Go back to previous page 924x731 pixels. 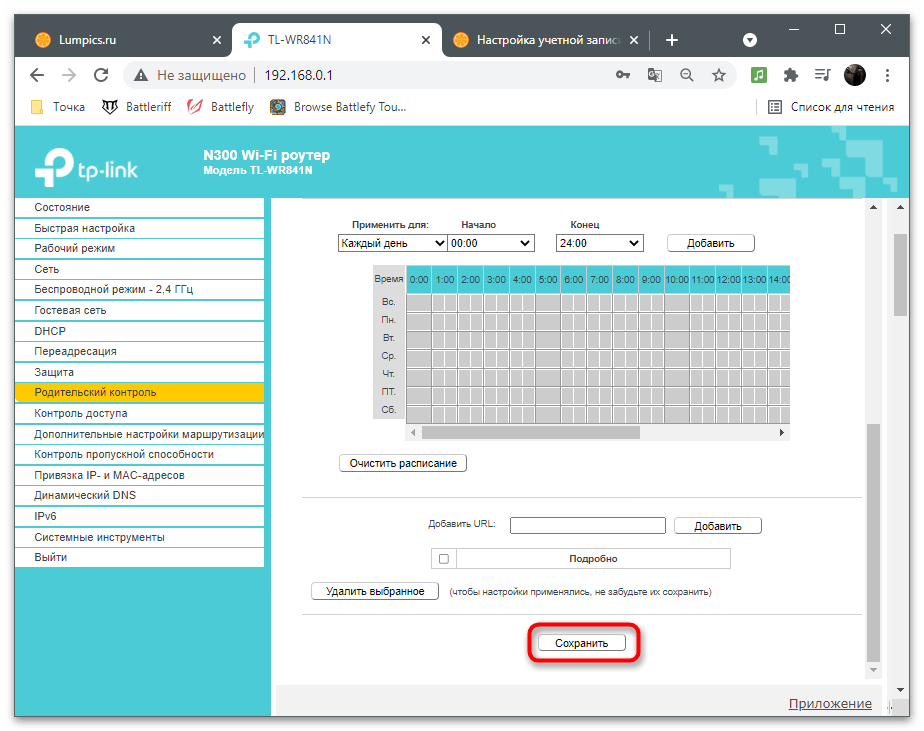37,75
